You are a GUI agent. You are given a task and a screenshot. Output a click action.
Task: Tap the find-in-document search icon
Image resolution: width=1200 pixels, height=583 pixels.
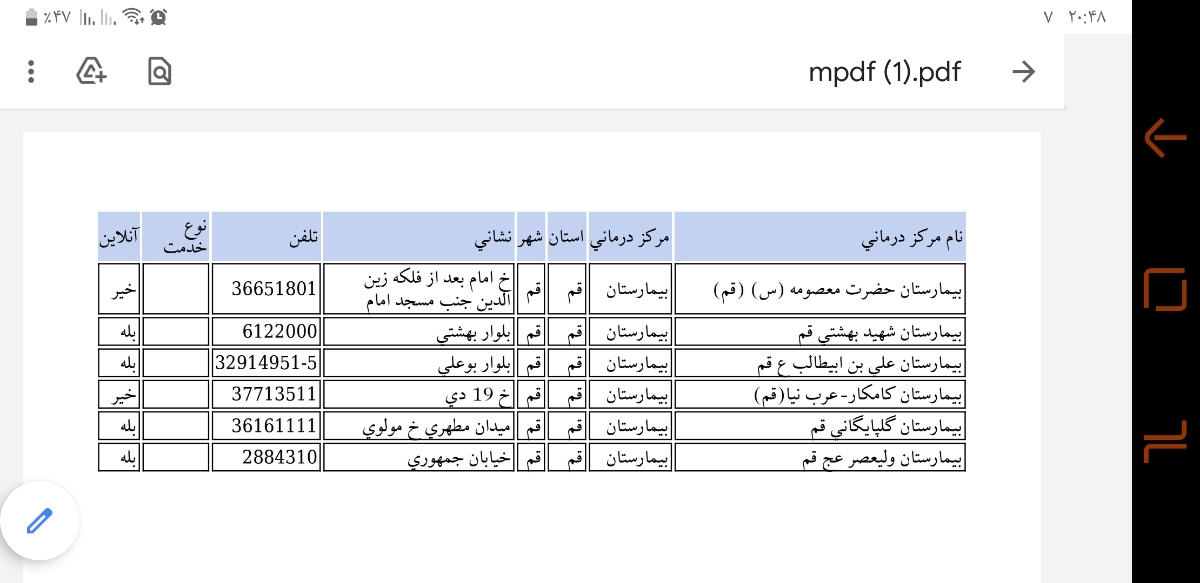pyautogui.click(x=159, y=72)
